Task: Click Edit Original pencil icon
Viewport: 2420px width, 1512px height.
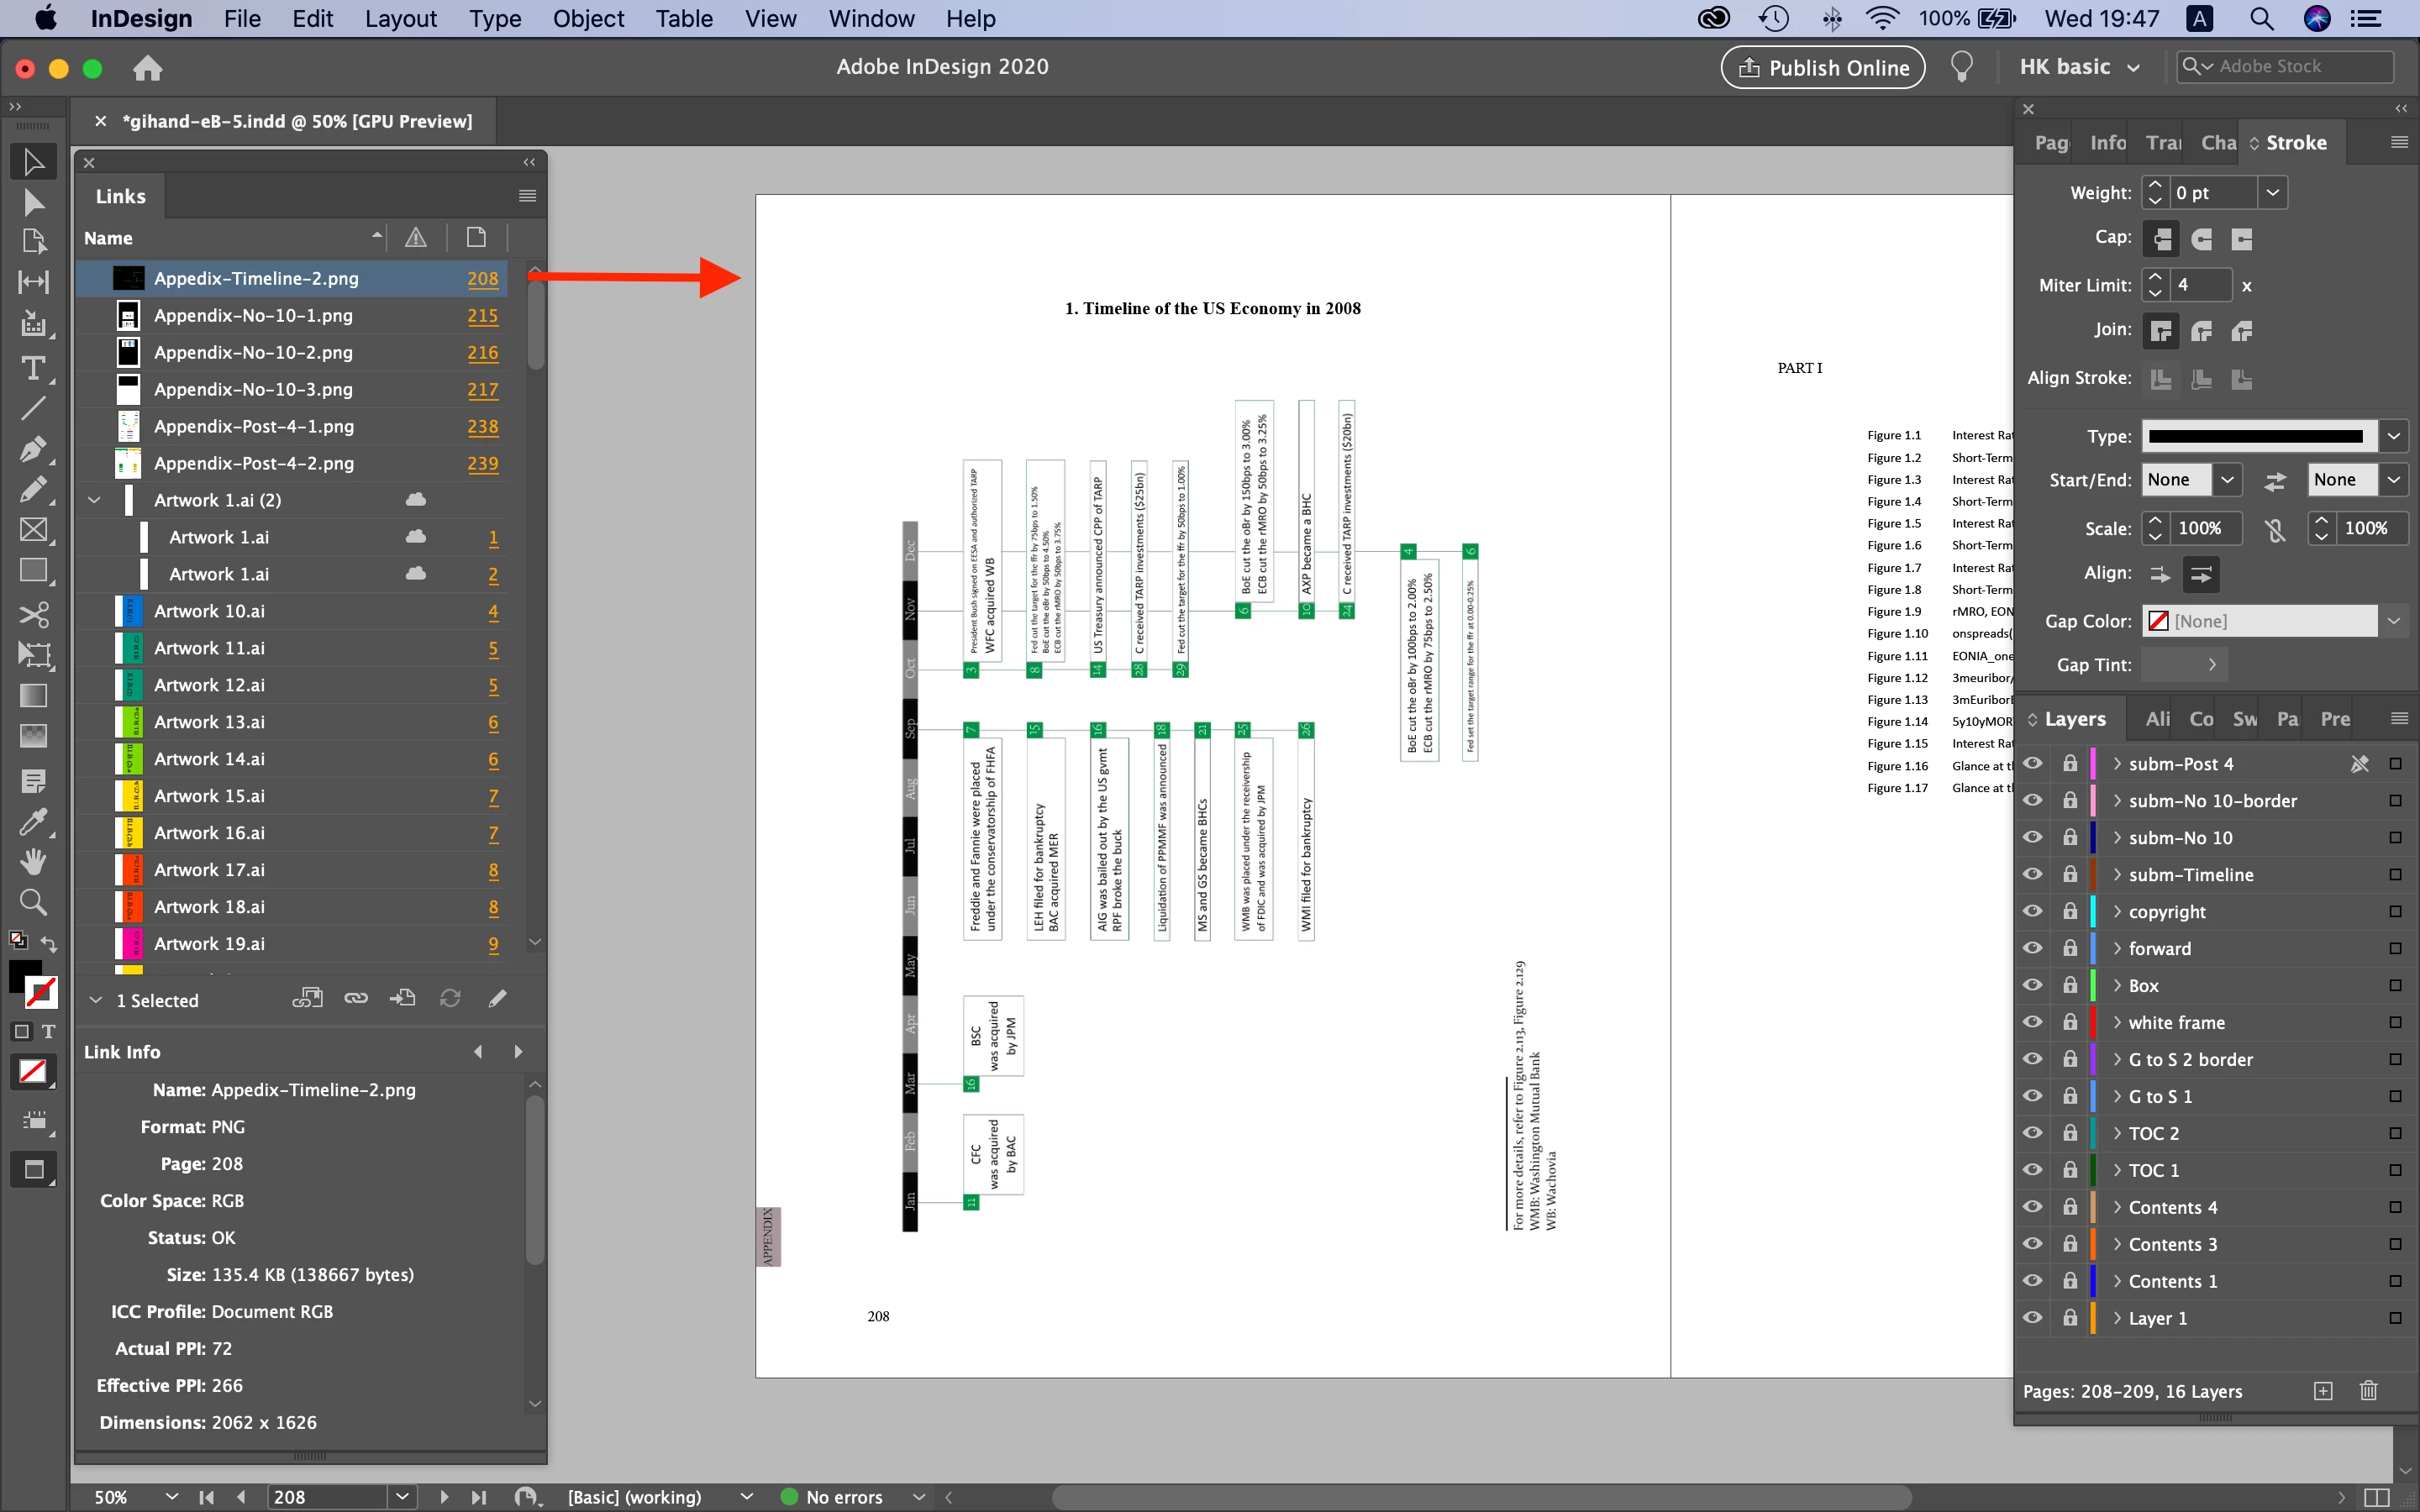Action: point(497,998)
